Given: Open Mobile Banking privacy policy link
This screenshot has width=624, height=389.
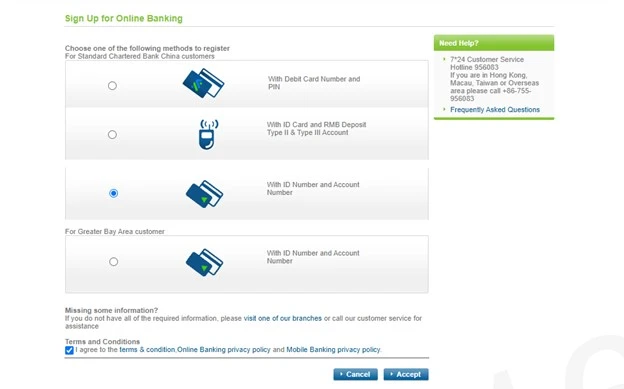Looking at the screenshot, I should pos(333,350).
